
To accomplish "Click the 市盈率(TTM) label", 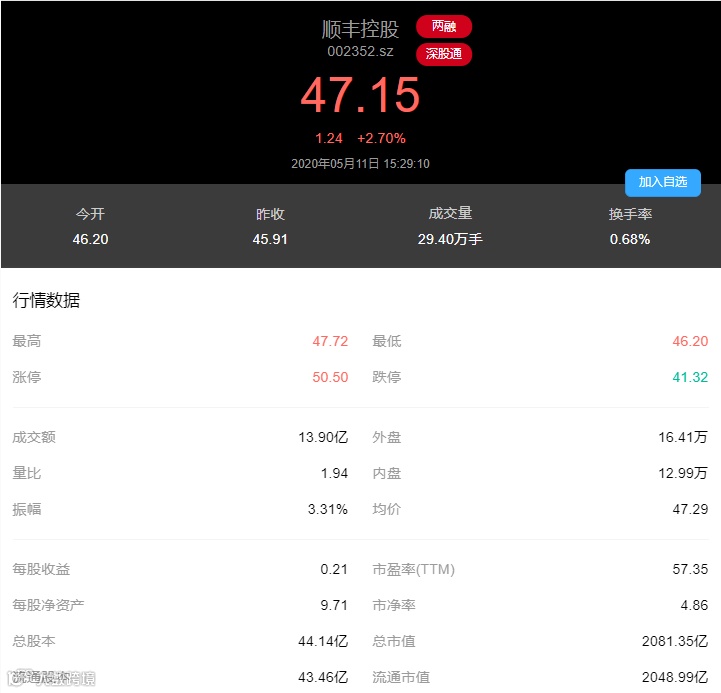I will (x=413, y=569).
